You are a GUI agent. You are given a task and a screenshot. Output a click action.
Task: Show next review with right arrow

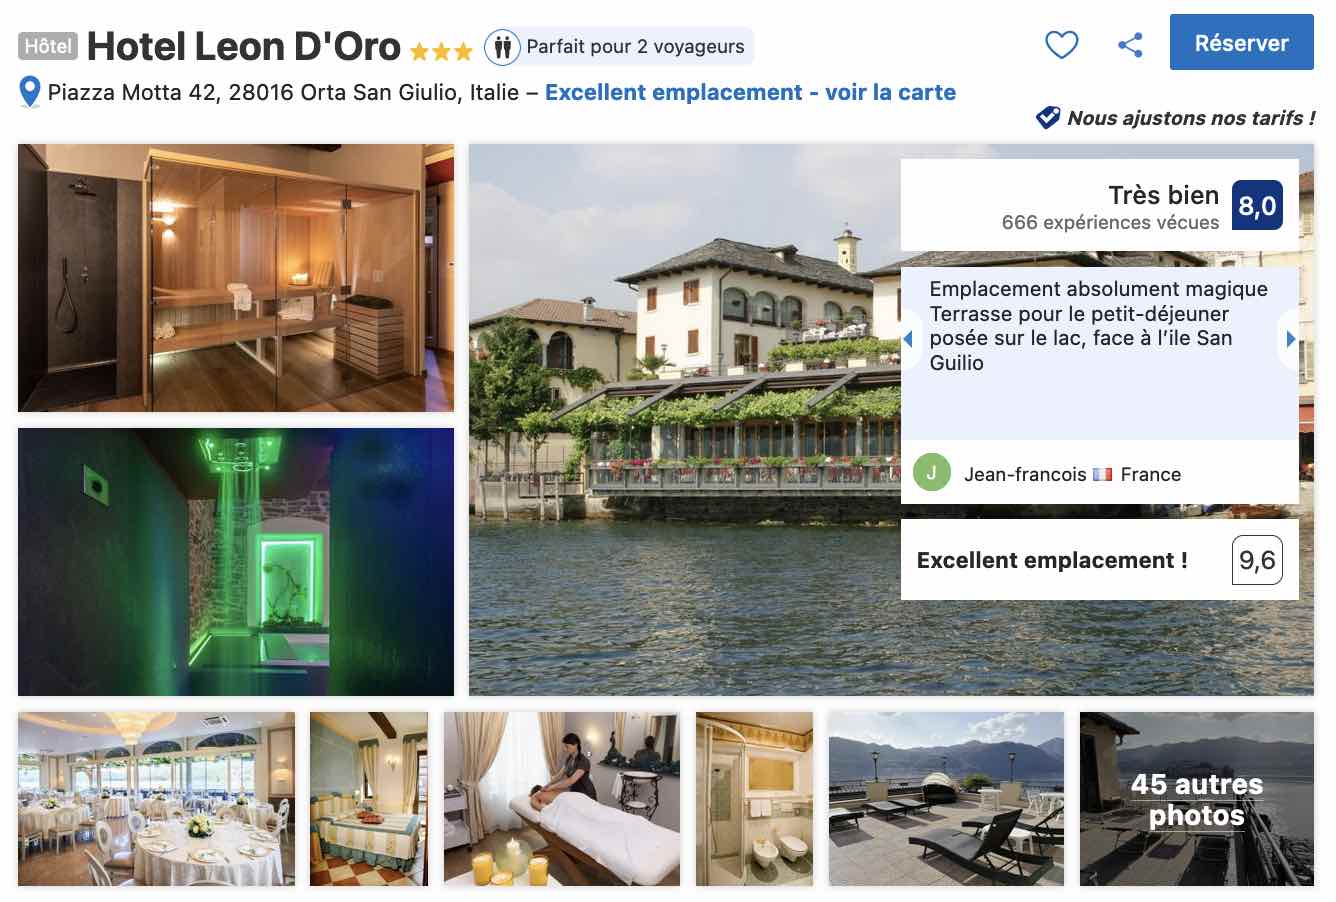(1291, 339)
